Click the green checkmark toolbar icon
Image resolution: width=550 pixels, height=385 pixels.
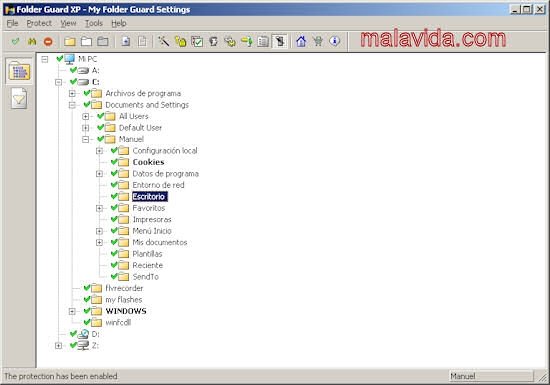coord(15,41)
